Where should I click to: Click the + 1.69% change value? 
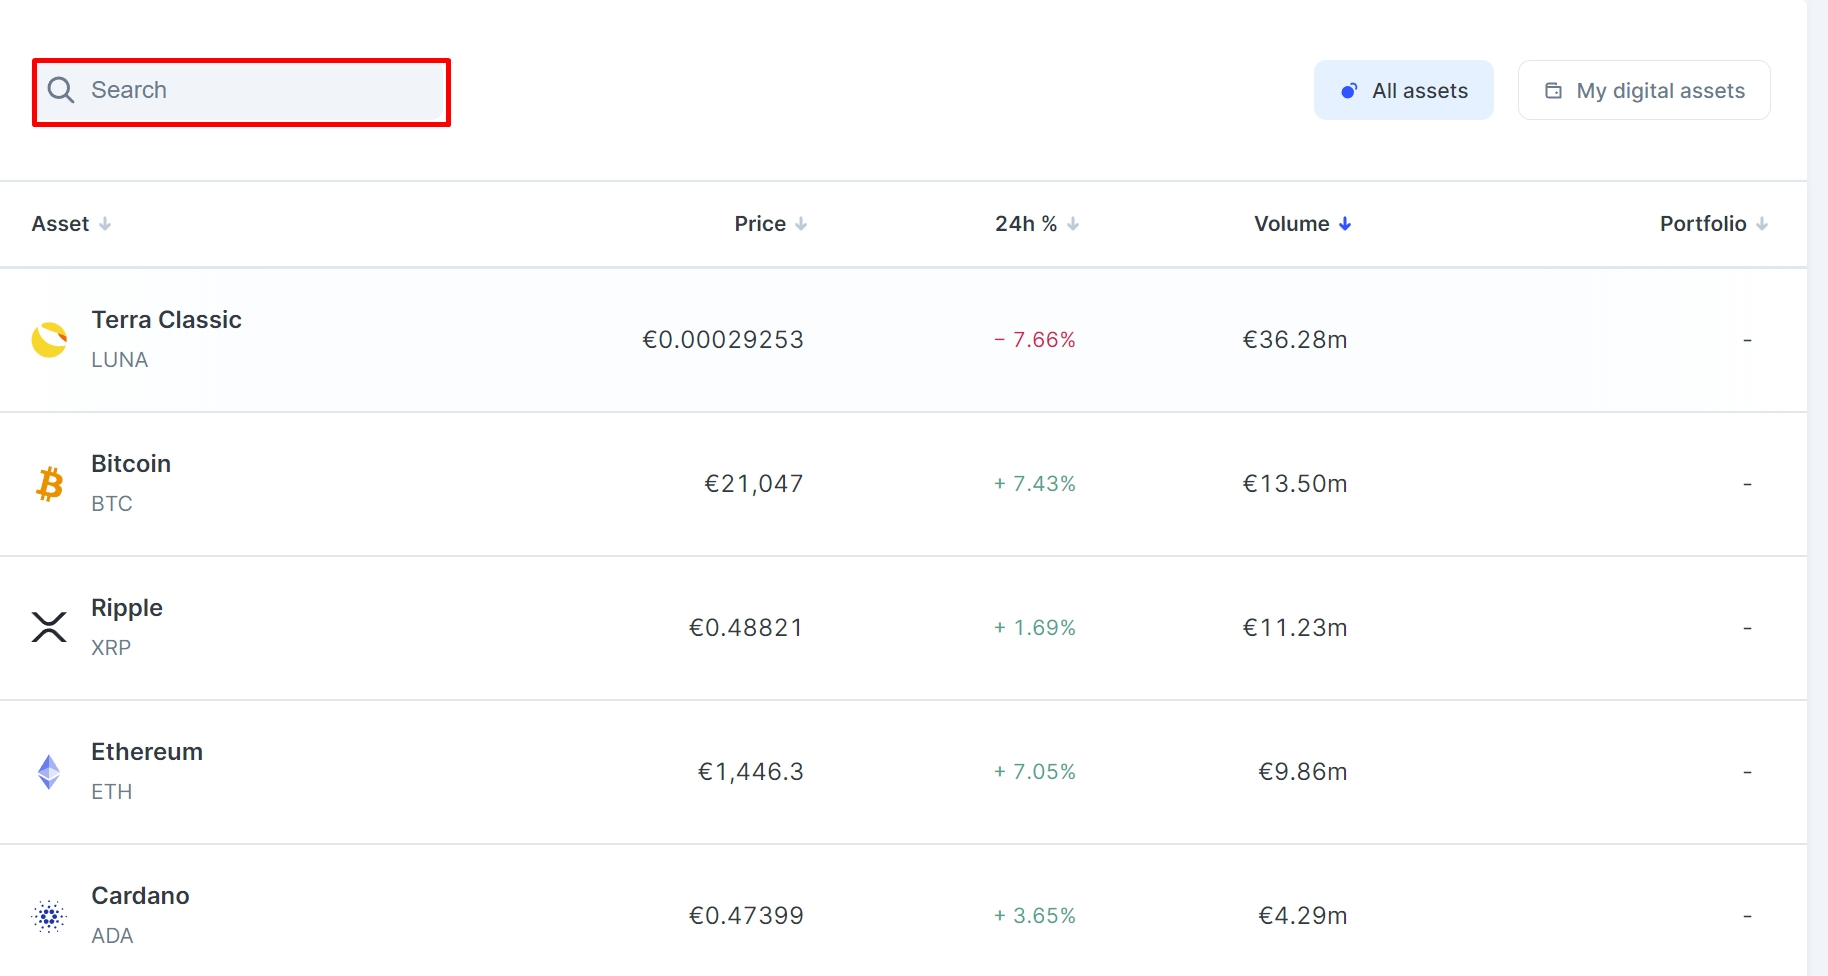click(x=1035, y=628)
